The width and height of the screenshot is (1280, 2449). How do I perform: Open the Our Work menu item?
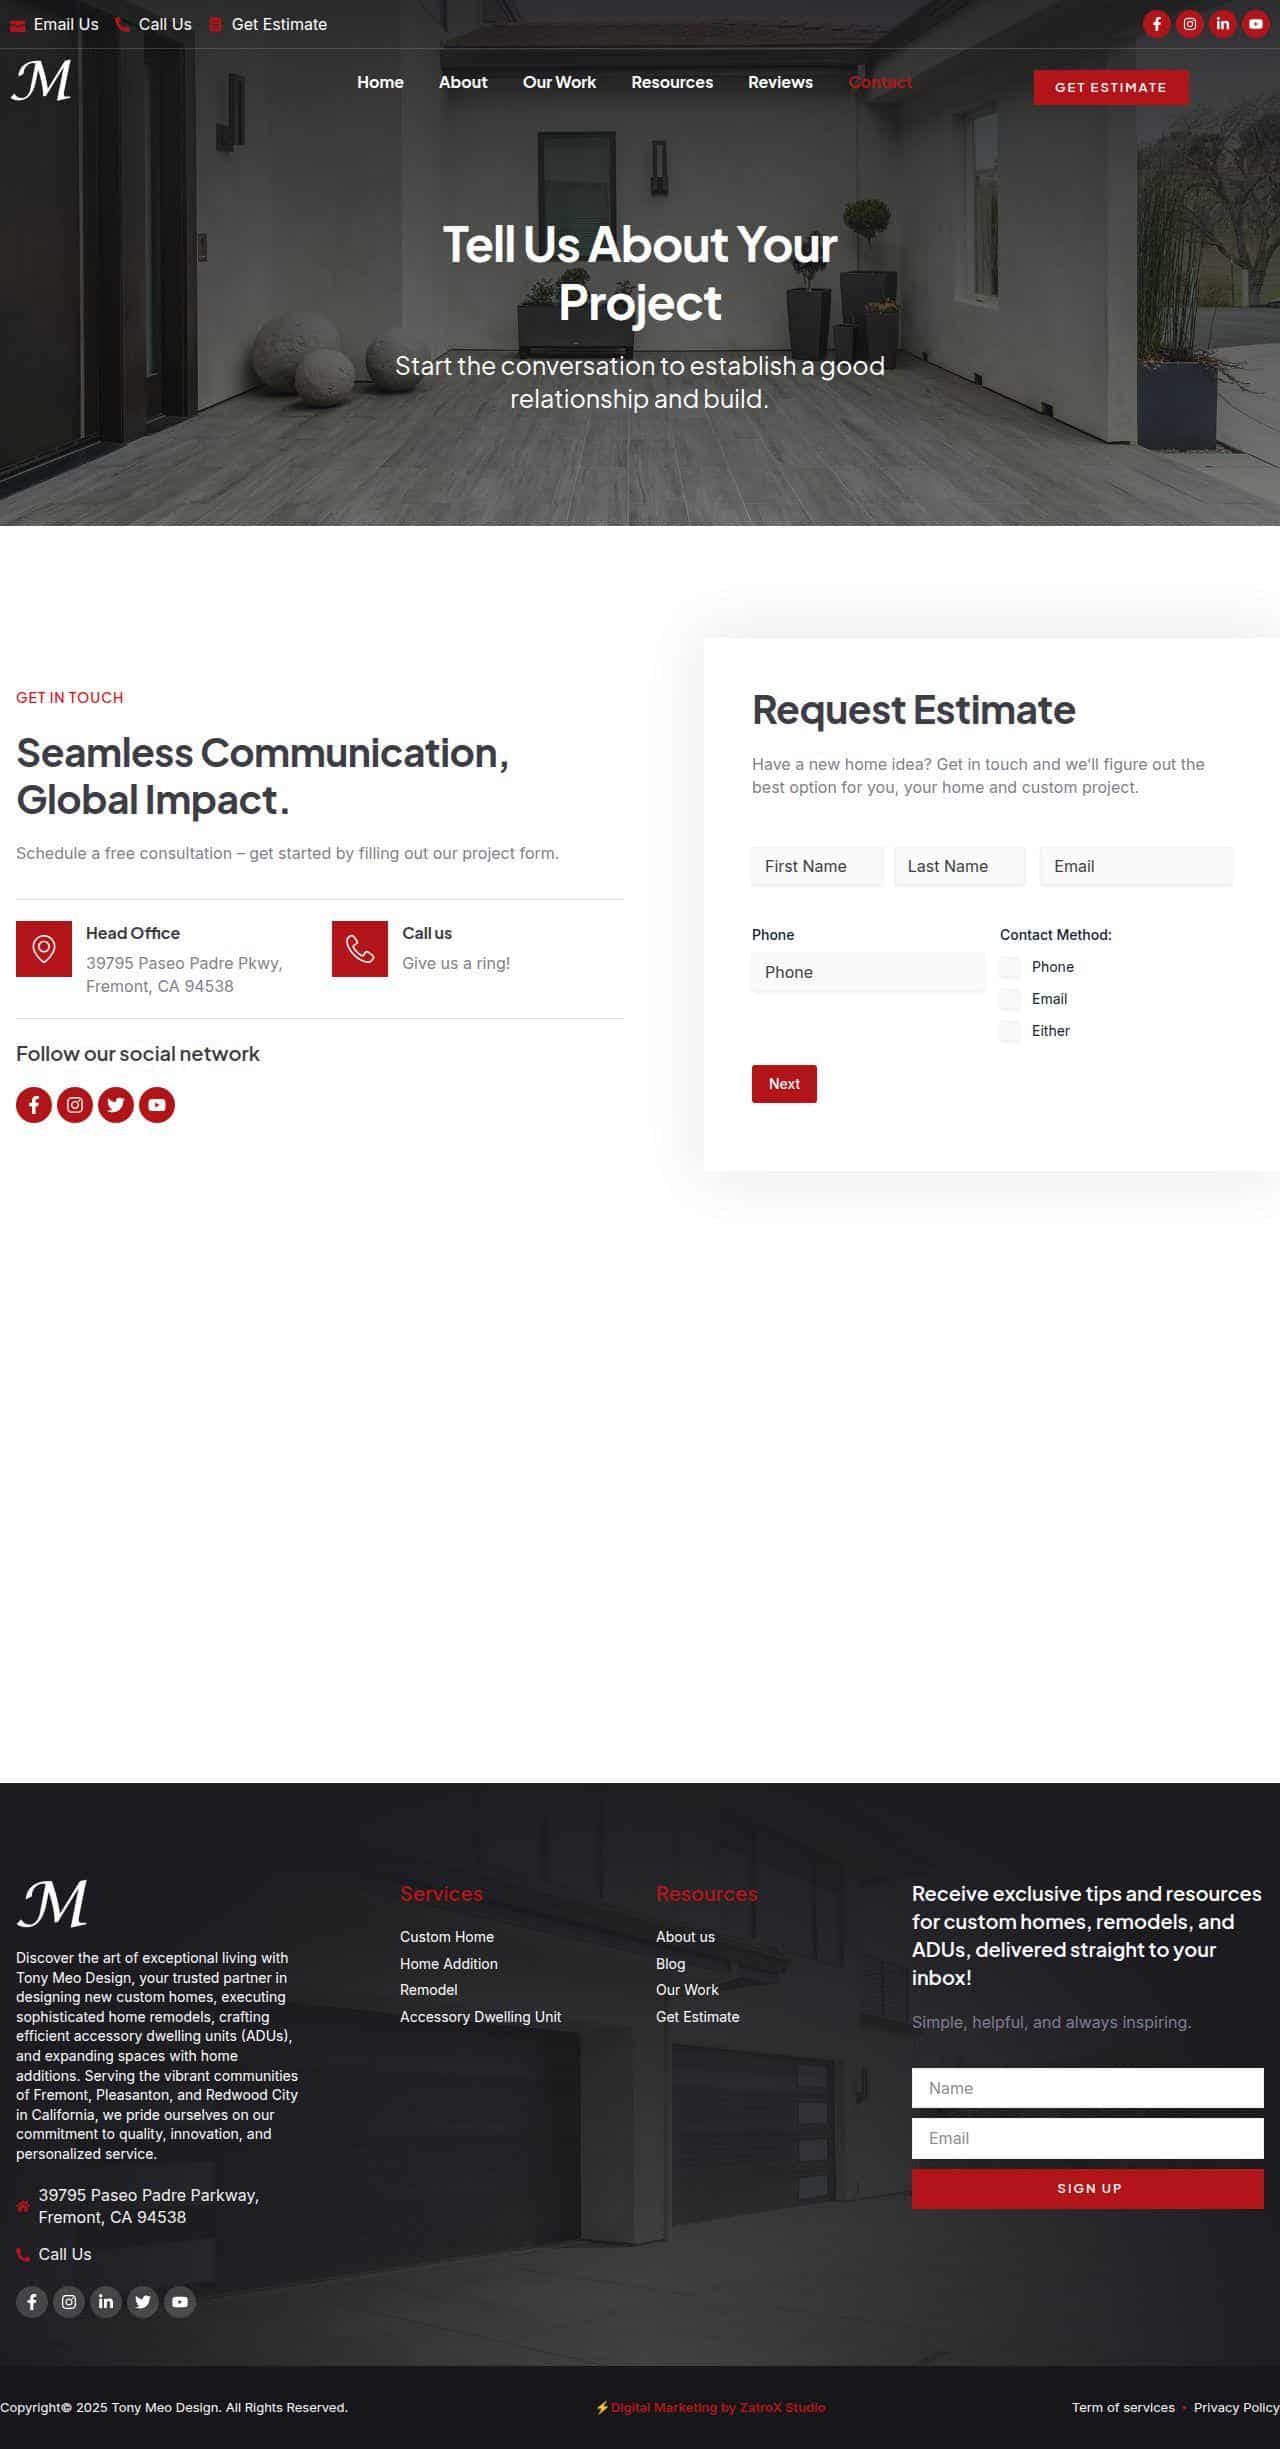559,82
